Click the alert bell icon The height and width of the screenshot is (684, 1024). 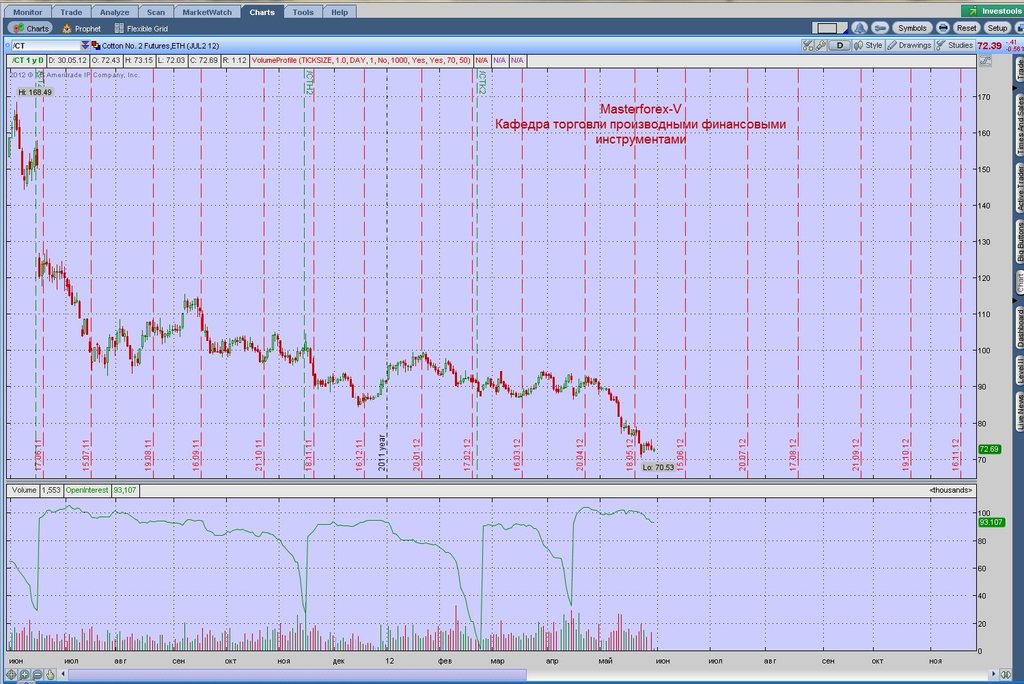coord(859,28)
